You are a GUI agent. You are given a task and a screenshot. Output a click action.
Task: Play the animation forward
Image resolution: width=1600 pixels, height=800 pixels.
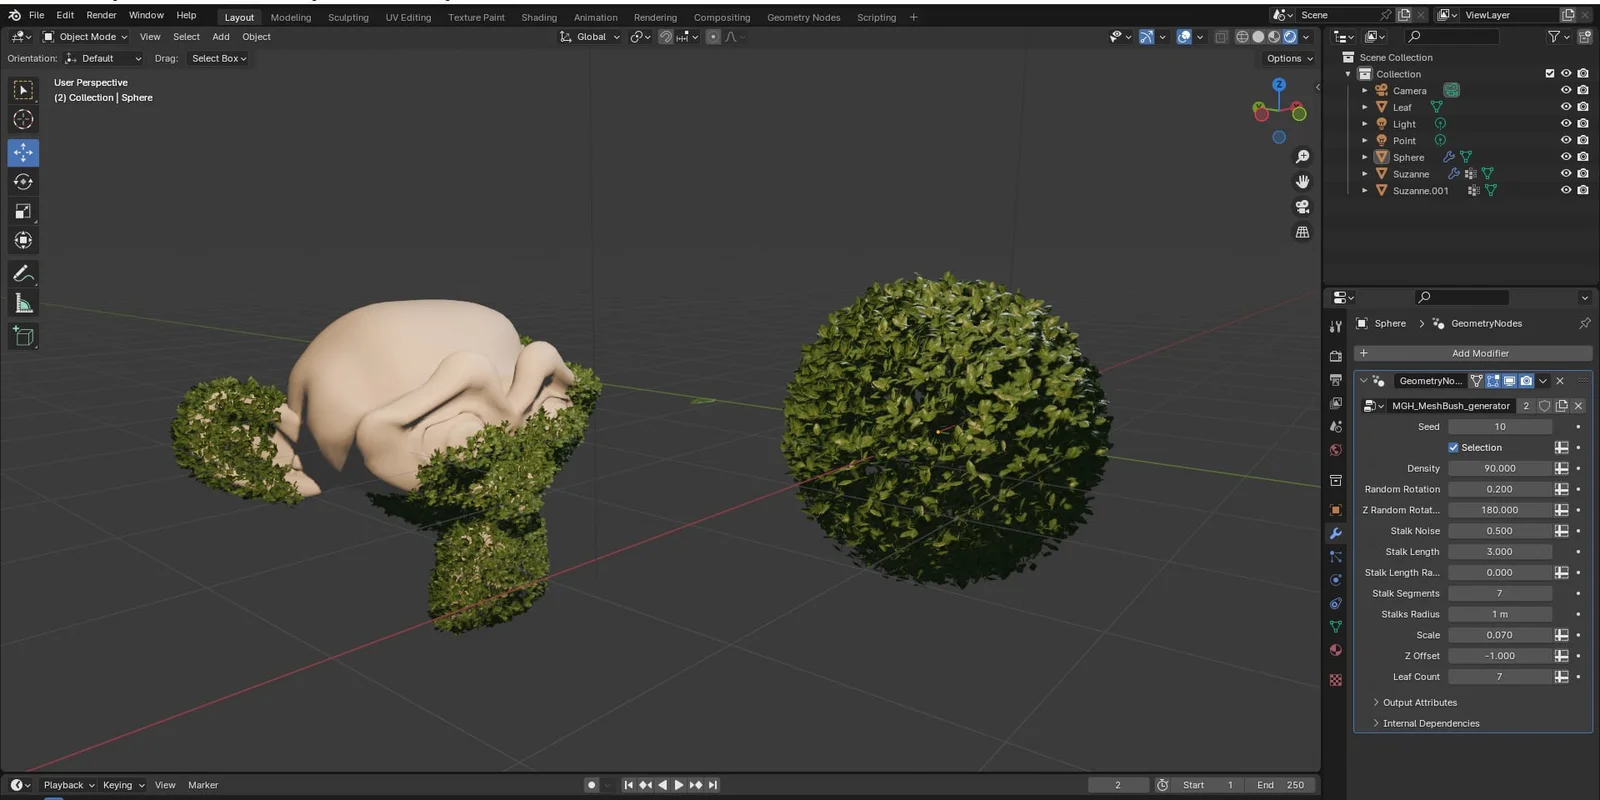679,785
